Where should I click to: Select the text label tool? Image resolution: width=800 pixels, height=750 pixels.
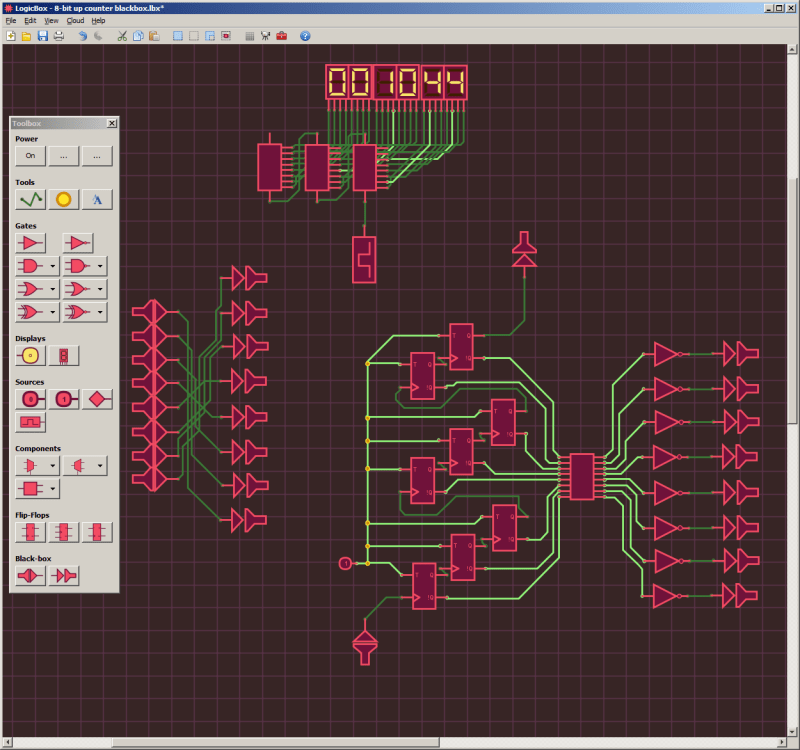(97, 200)
